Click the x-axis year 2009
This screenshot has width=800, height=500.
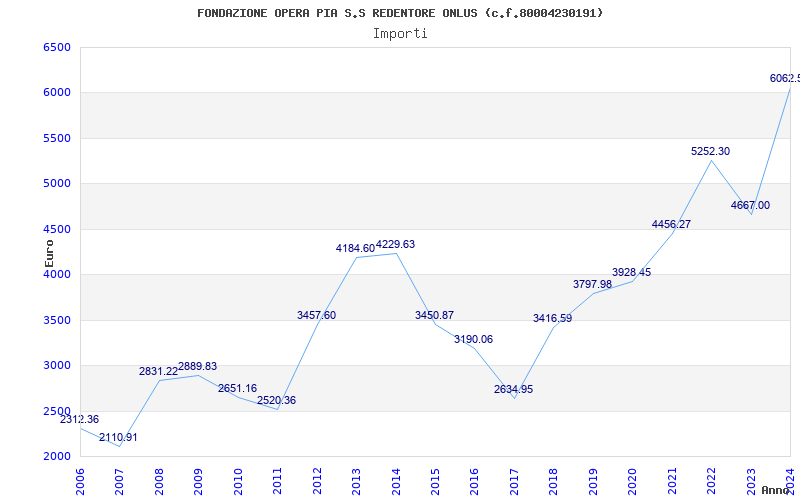pos(198,482)
